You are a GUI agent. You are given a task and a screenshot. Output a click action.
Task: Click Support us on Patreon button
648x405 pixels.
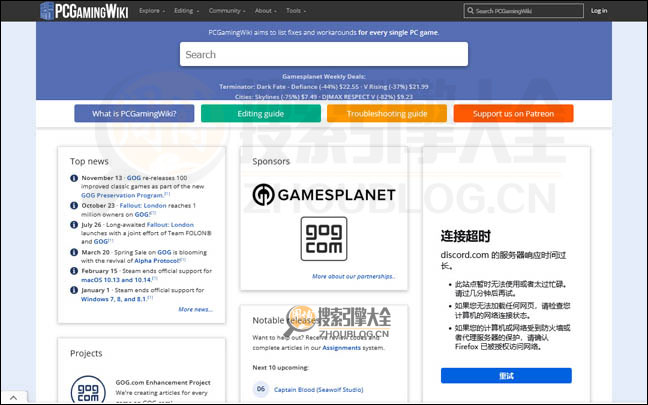click(x=513, y=113)
